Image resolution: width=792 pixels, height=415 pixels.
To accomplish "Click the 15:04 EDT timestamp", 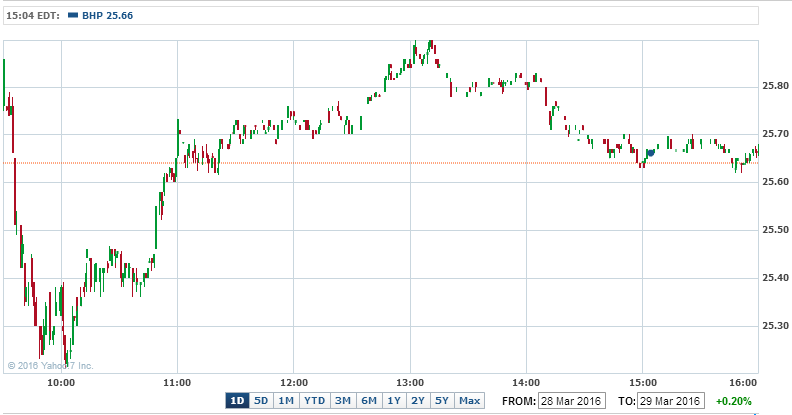I will pyautogui.click(x=33, y=16).
